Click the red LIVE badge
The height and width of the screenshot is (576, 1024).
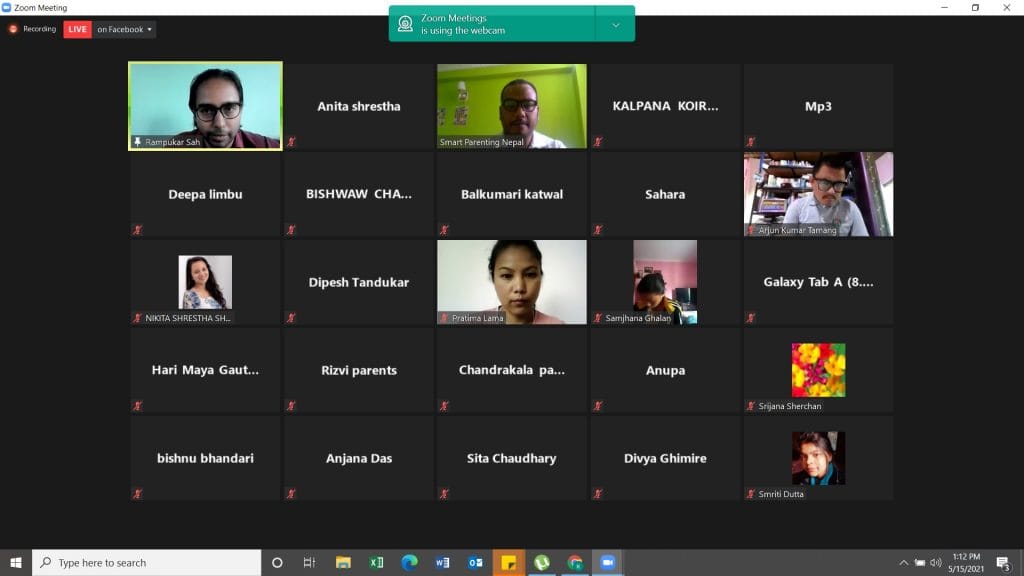pos(77,29)
